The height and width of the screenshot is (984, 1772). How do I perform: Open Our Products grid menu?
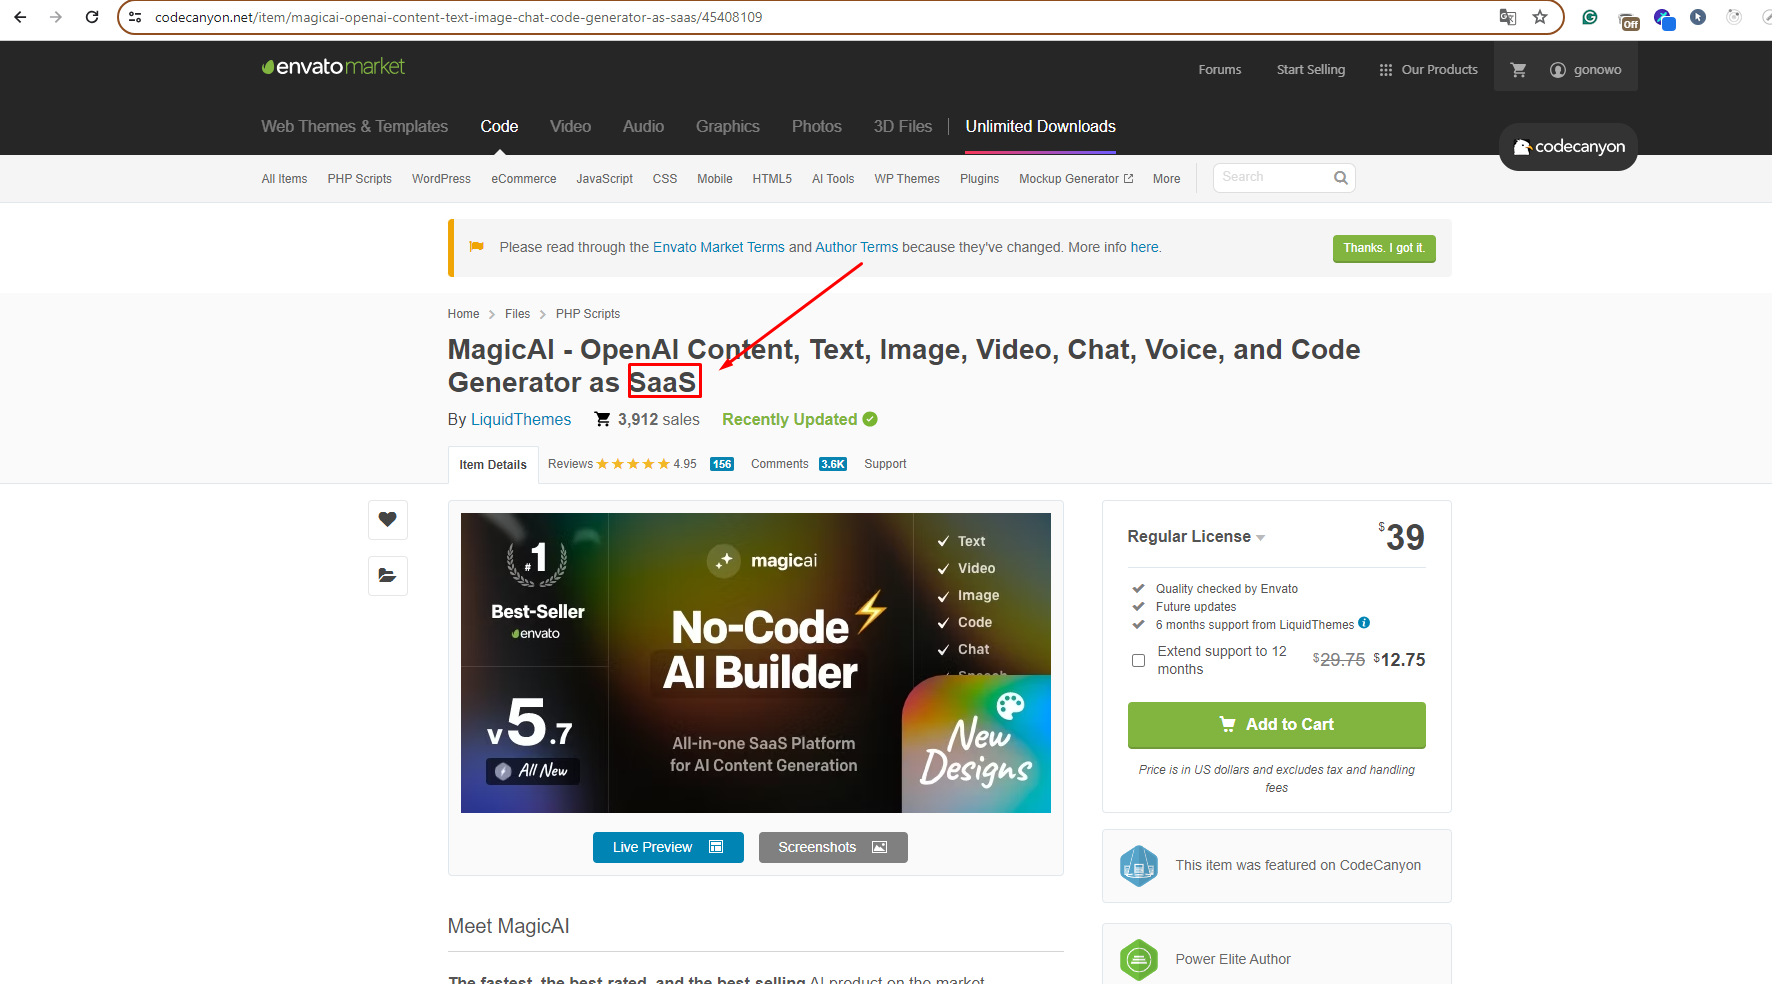[1428, 70]
